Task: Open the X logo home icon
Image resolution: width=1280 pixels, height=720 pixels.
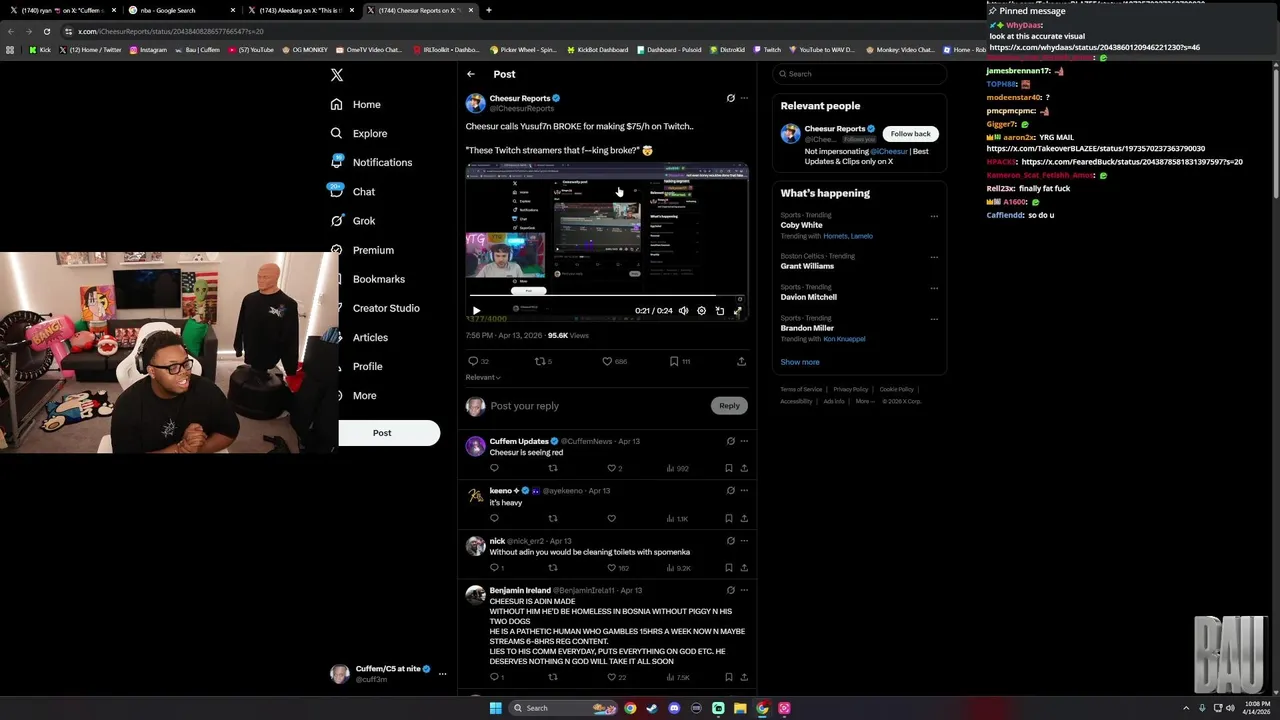Action: point(337,75)
